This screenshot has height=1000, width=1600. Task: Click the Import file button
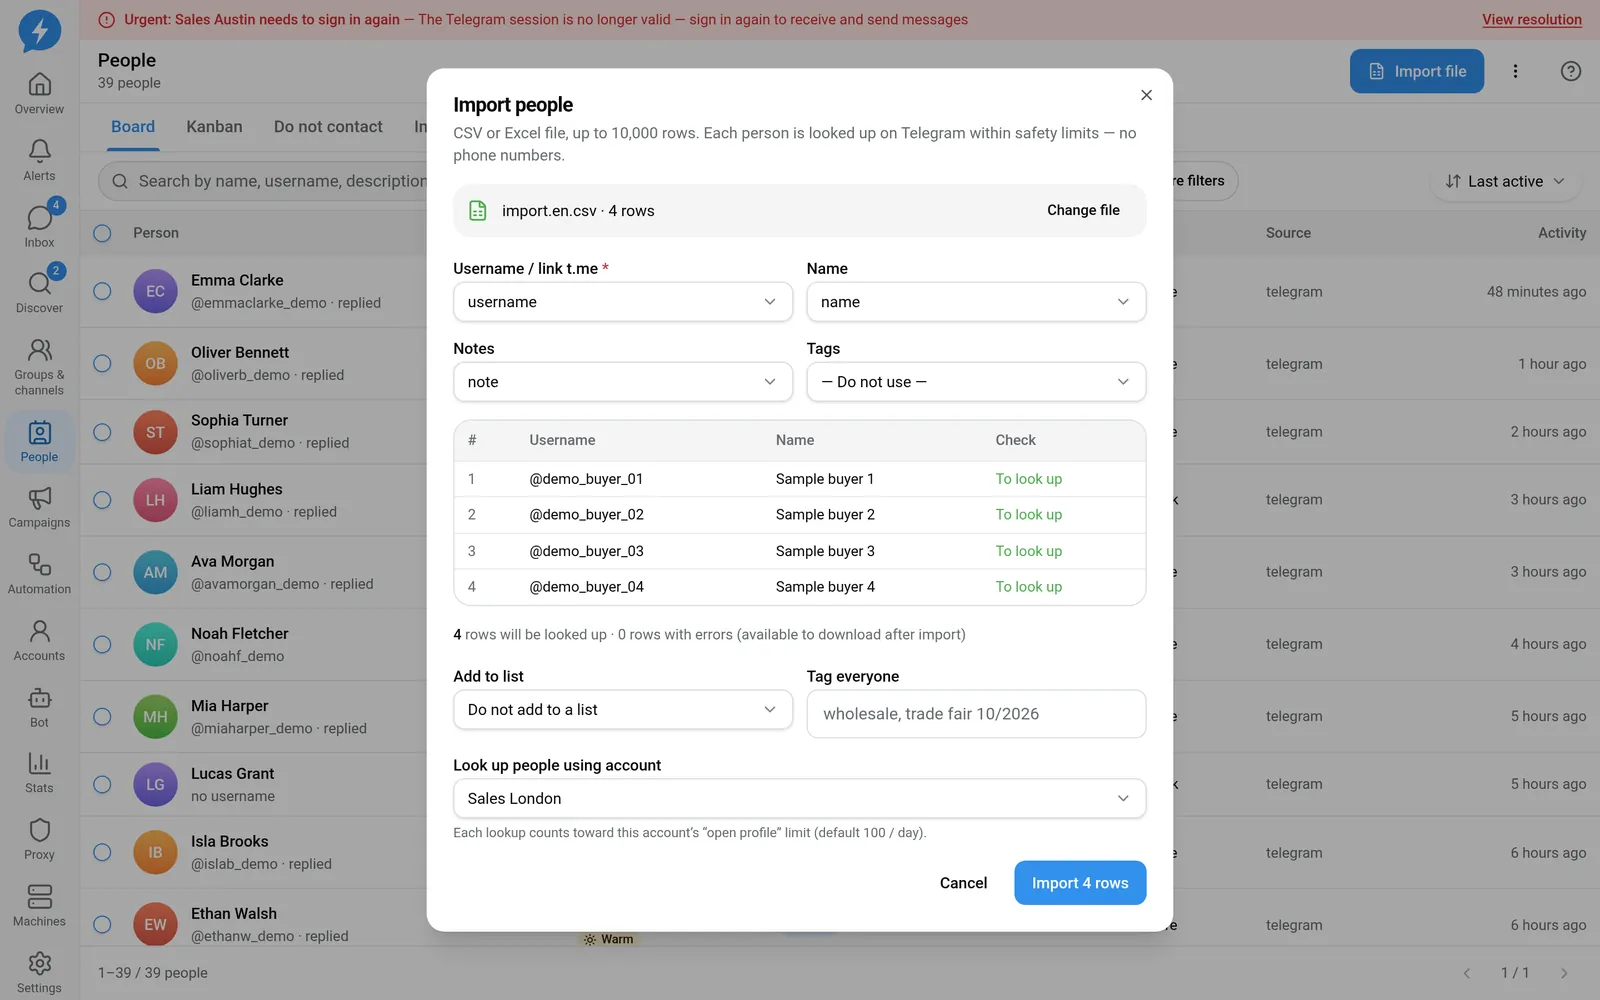(1417, 71)
